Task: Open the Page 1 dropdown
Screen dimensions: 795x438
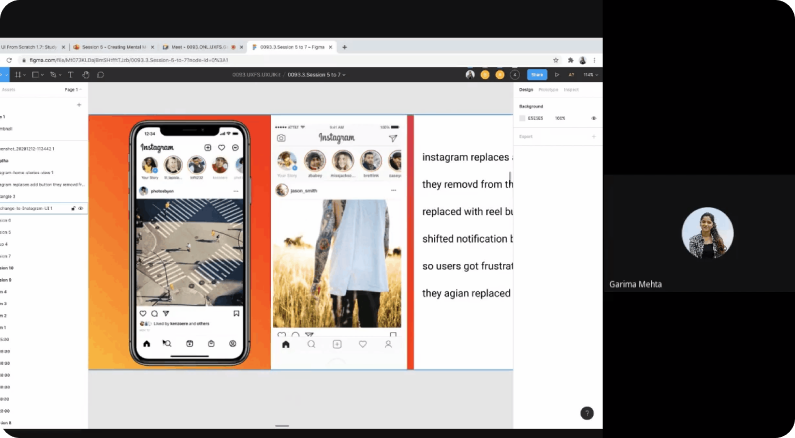Action: pyautogui.click(x=73, y=90)
